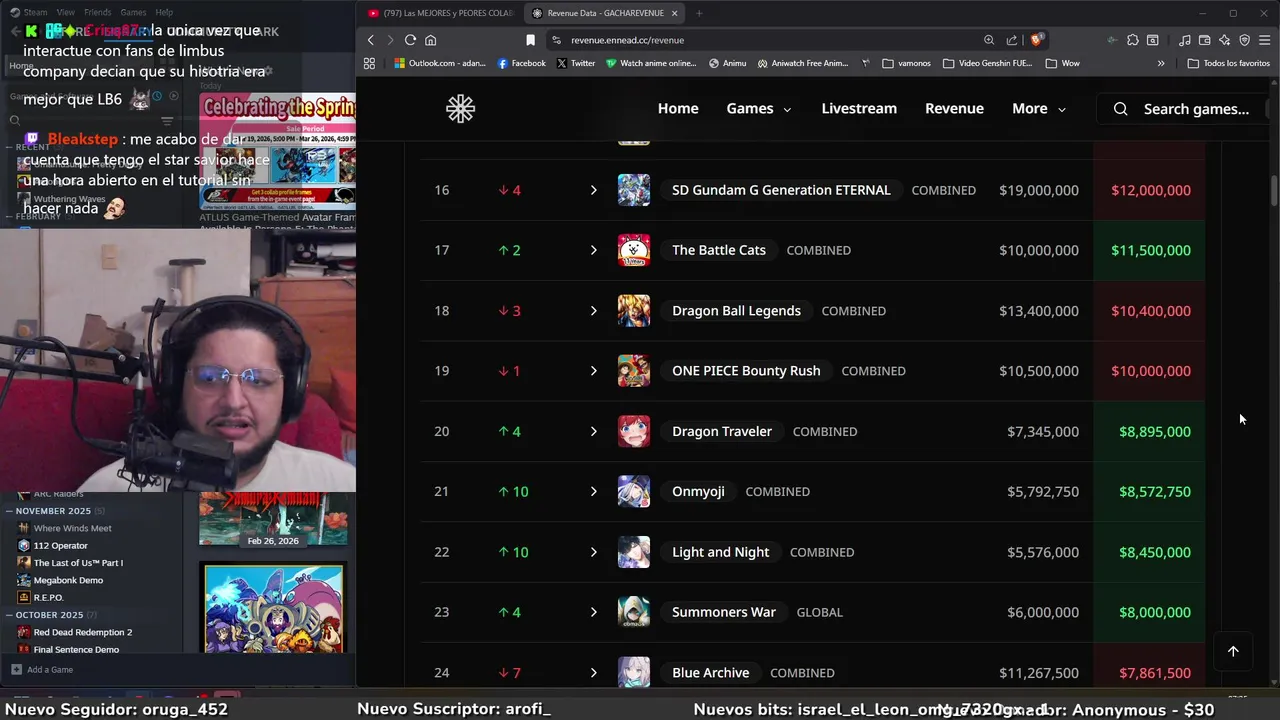1280x720 pixels.
Task: Click The Battle Cats game icon
Action: [x=634, y=250]
